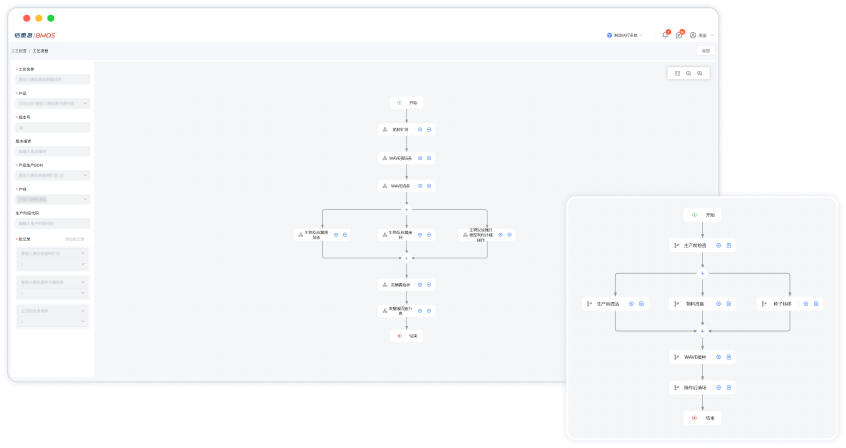The image size is (846, 448).
Task: Click the button at top right below header
Action: click(x=705, y=50)
